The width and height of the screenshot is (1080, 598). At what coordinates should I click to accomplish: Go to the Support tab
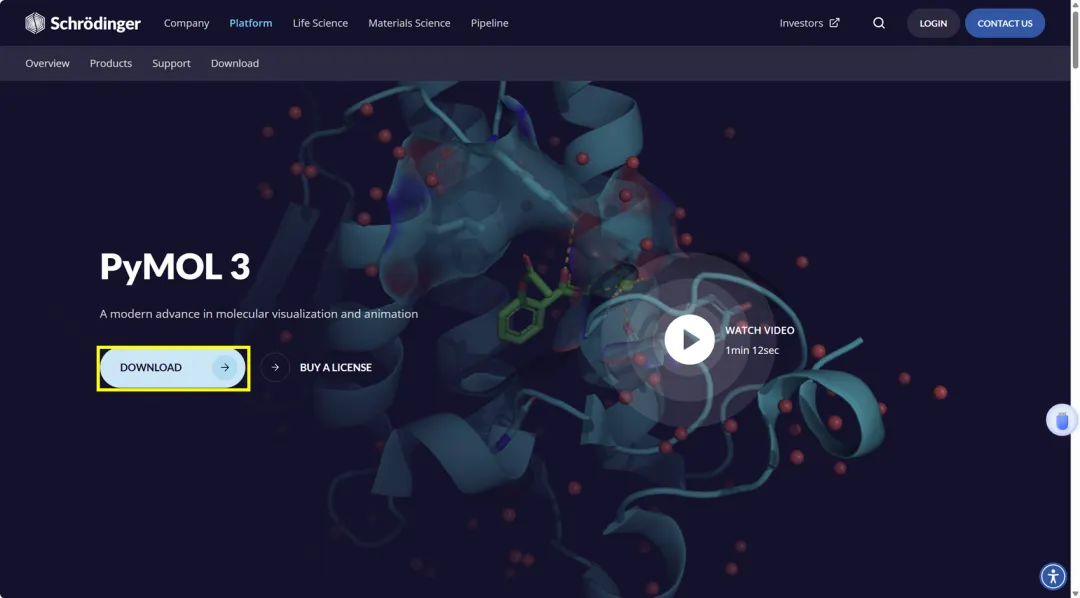(172, 63)
